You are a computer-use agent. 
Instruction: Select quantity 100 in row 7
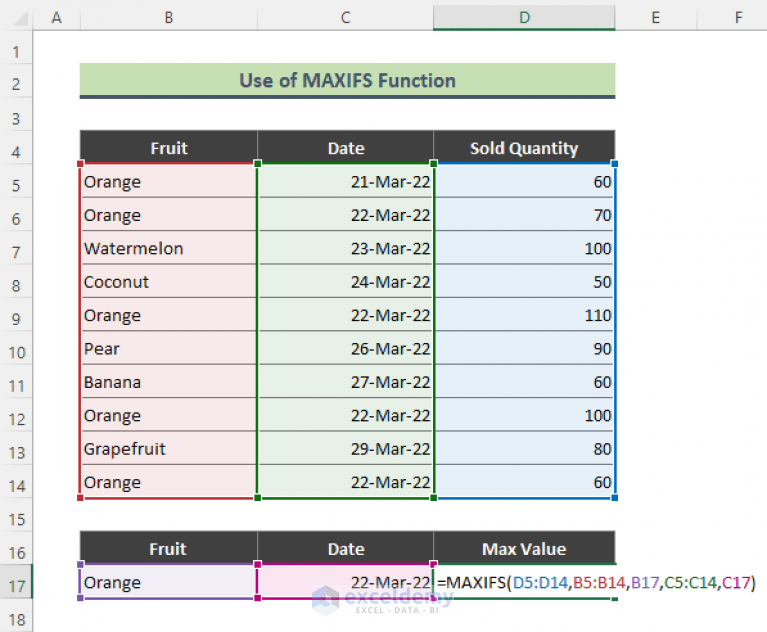click(x=524, y=248)
